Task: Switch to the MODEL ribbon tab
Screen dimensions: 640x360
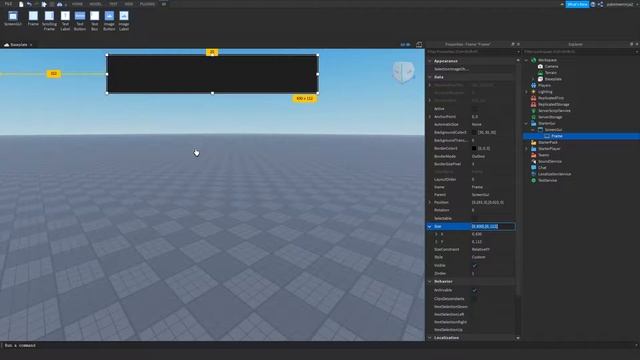Action: click(96, 4)
